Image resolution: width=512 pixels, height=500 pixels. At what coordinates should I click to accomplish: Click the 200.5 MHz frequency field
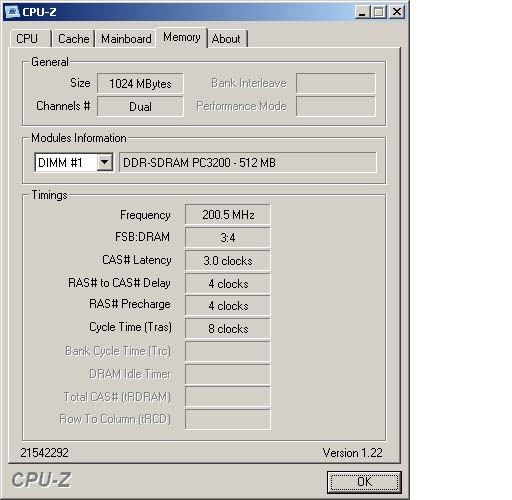(x=228, y=214)
